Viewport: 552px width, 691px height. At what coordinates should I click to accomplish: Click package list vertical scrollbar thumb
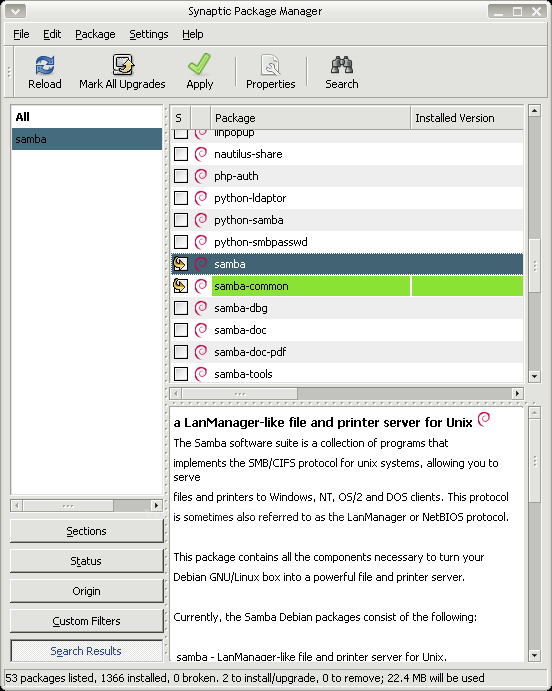534,266
